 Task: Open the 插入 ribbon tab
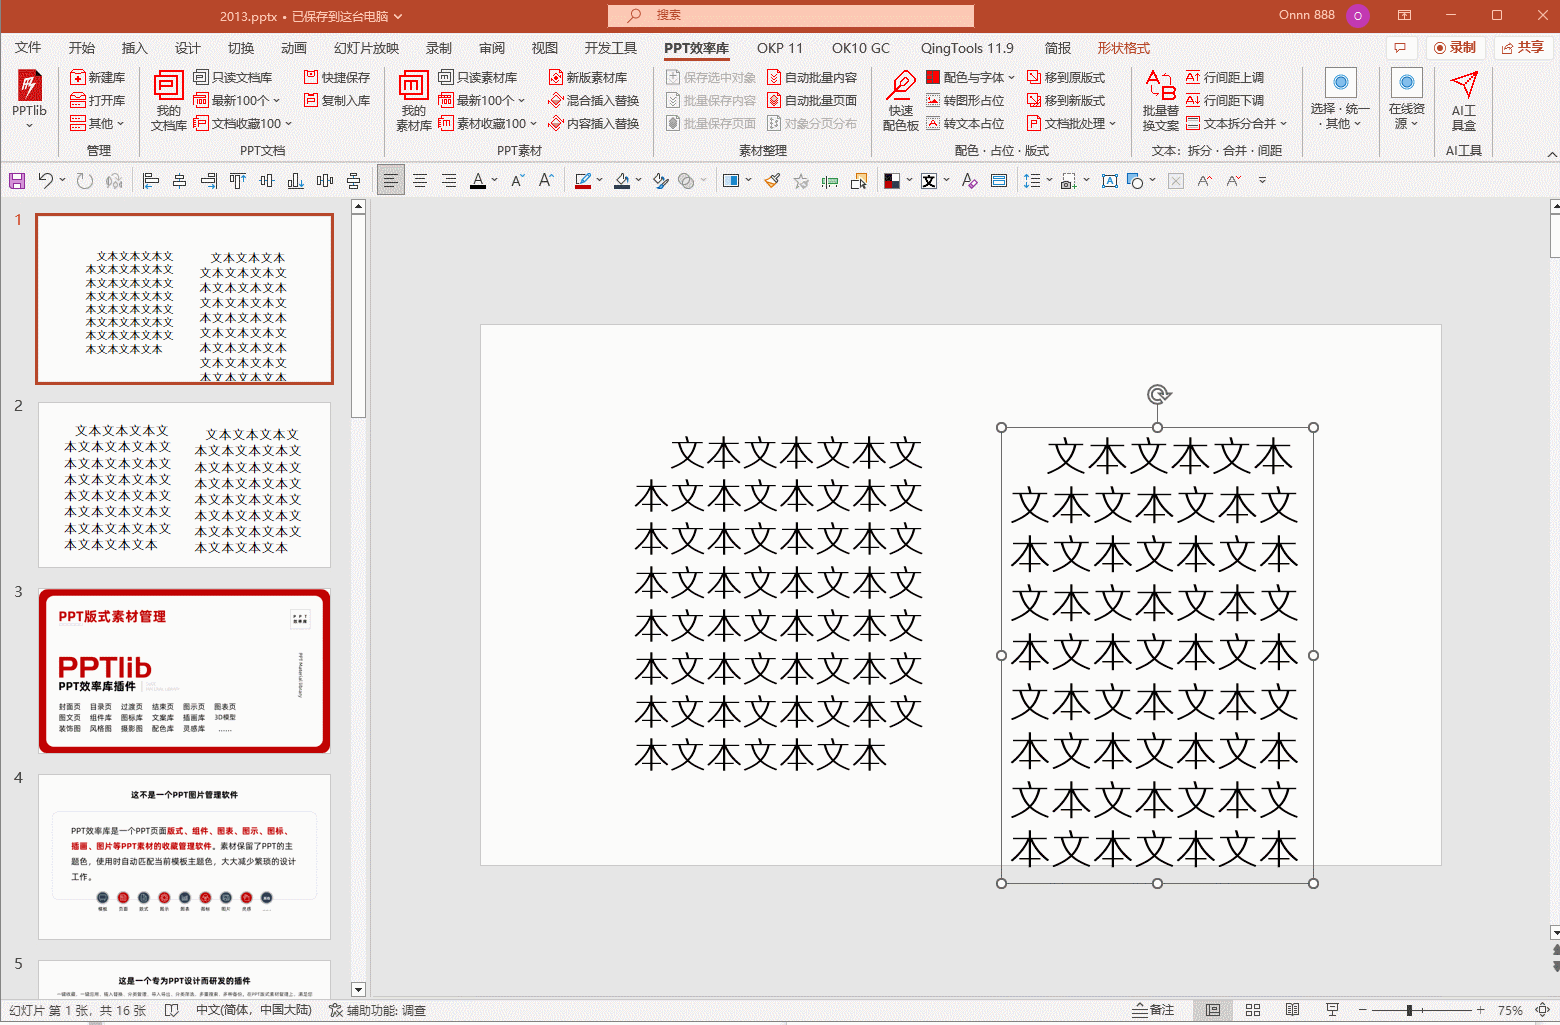(x=135, y=48)
